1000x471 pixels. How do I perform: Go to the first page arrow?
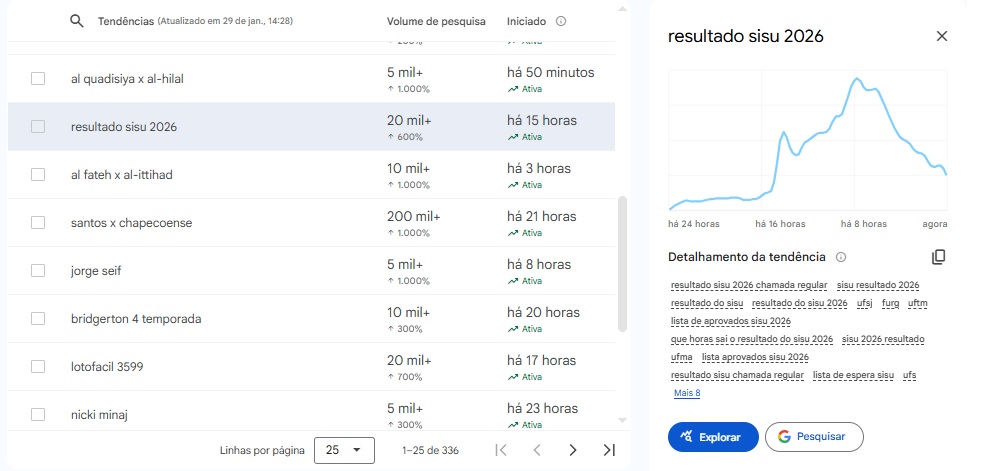pos(502,450)
